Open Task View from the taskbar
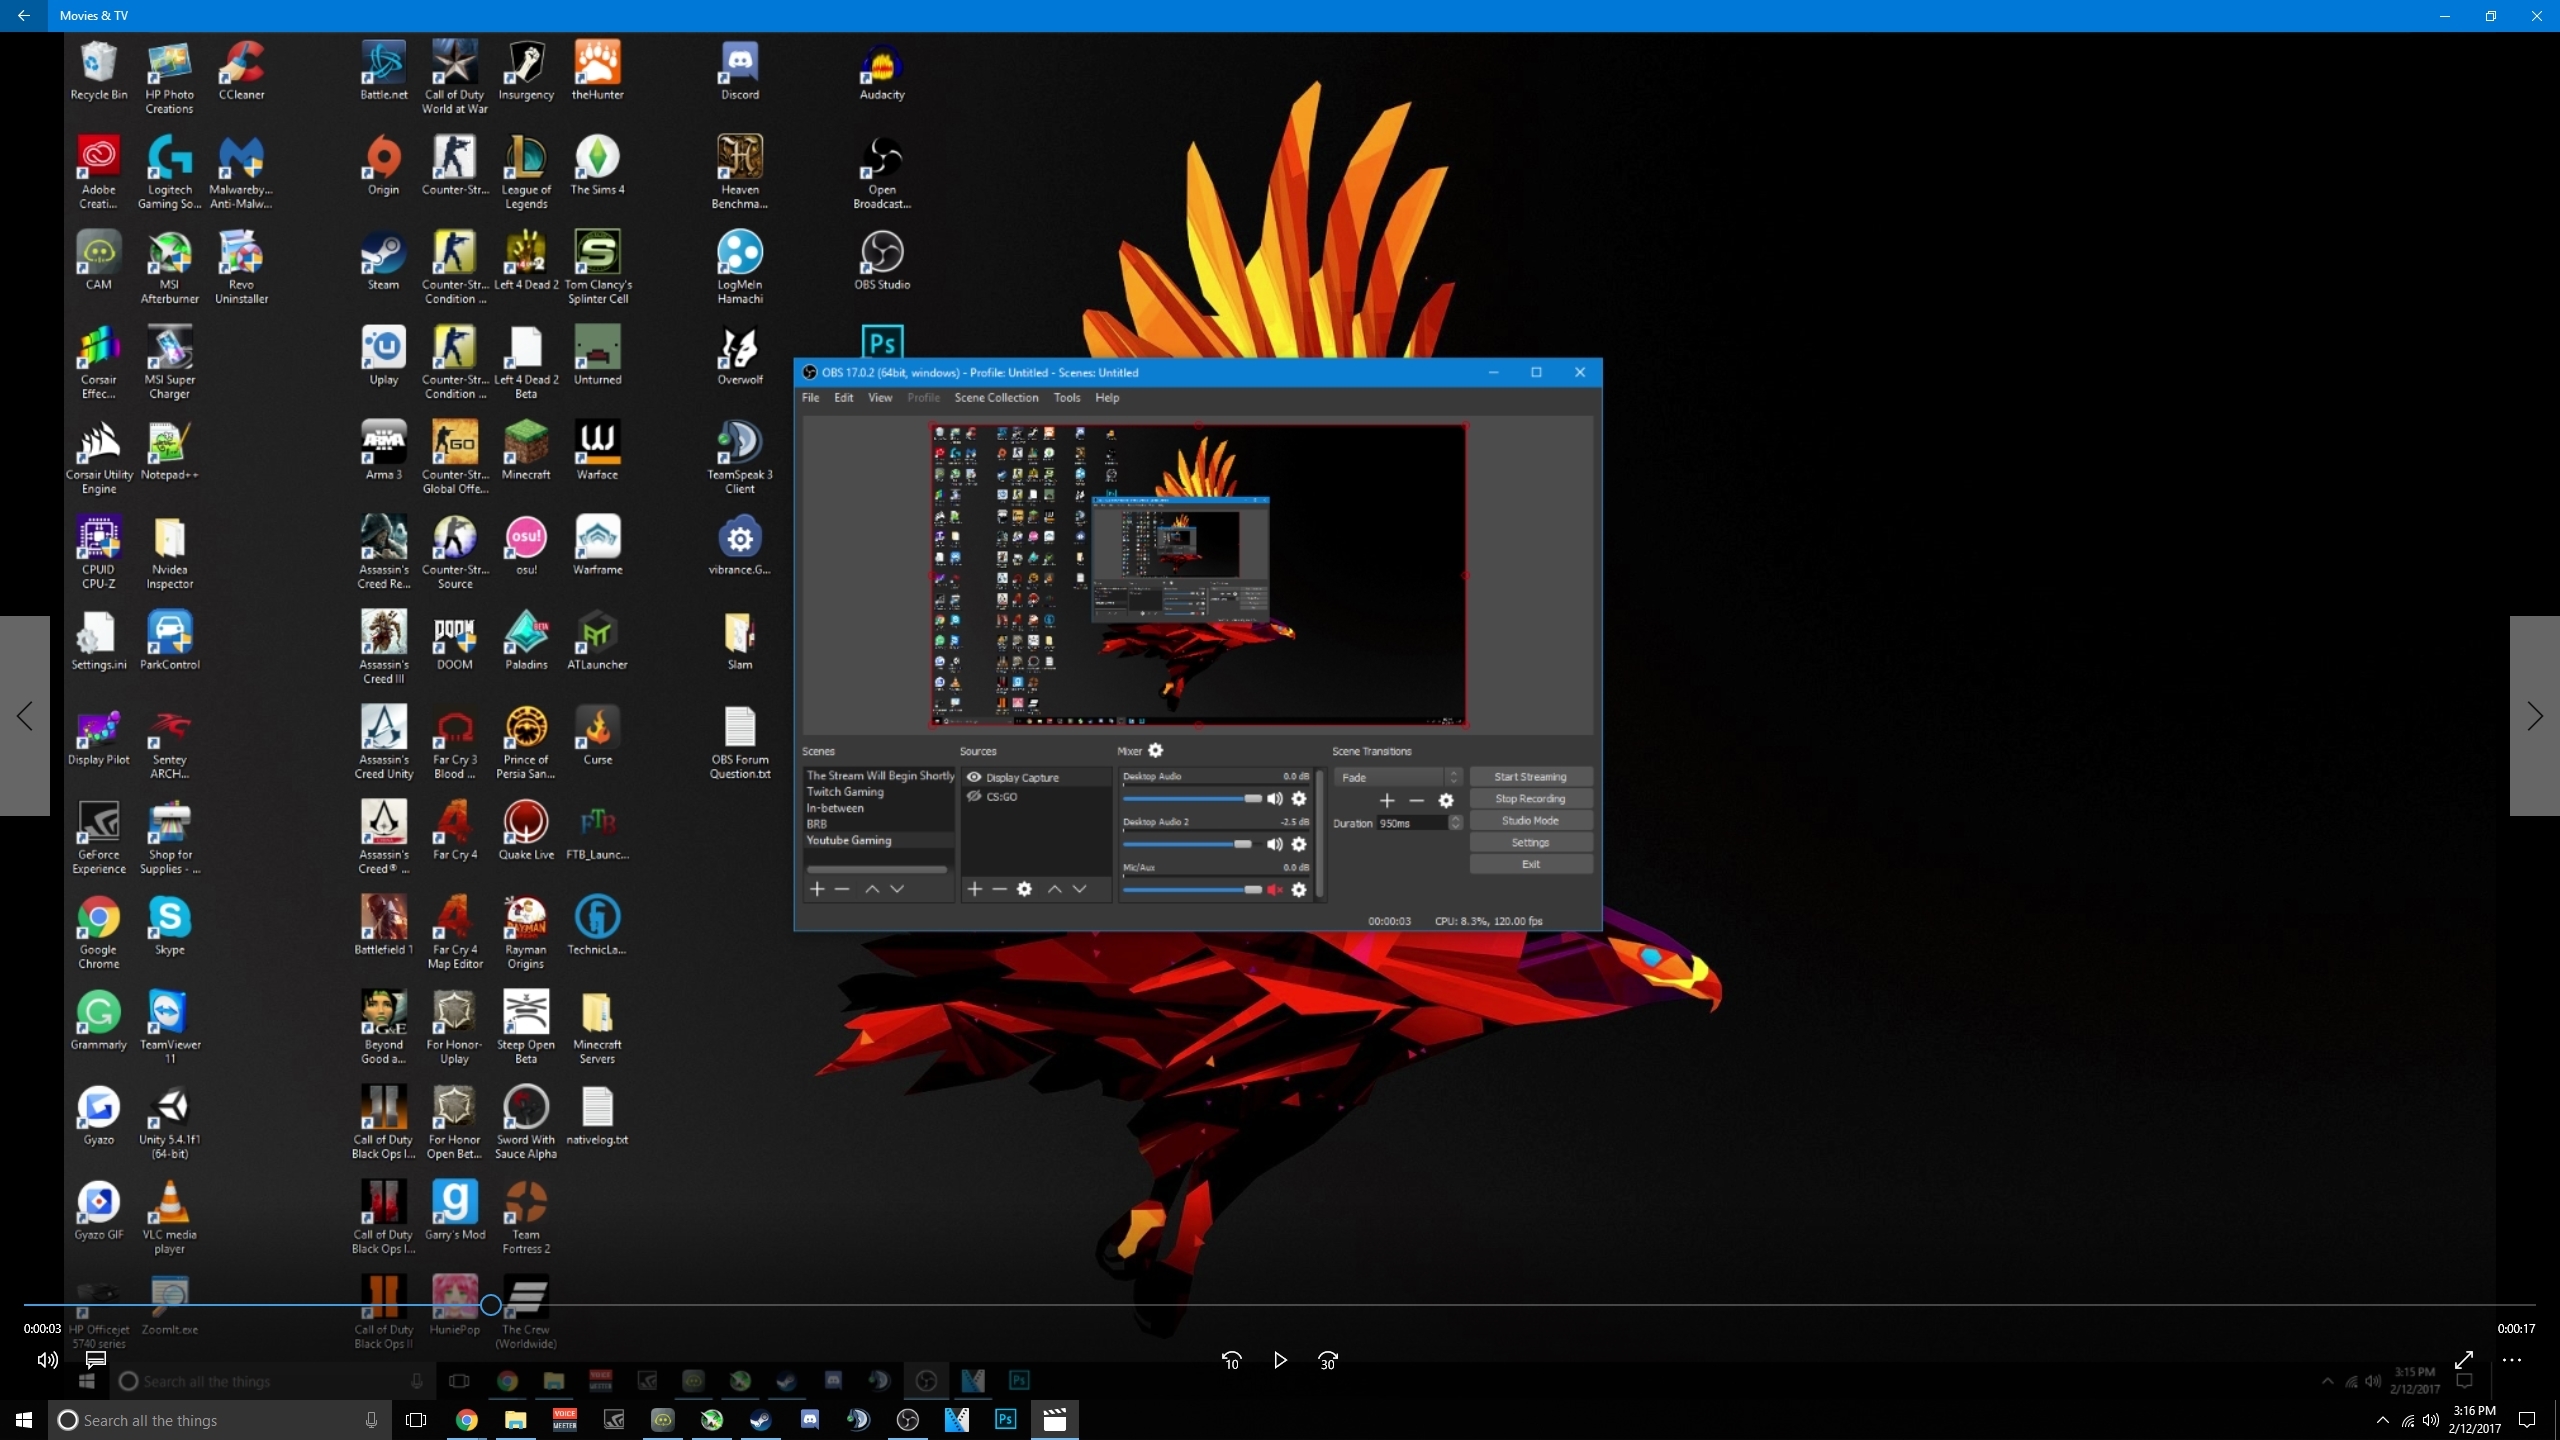 [416, 1420]
